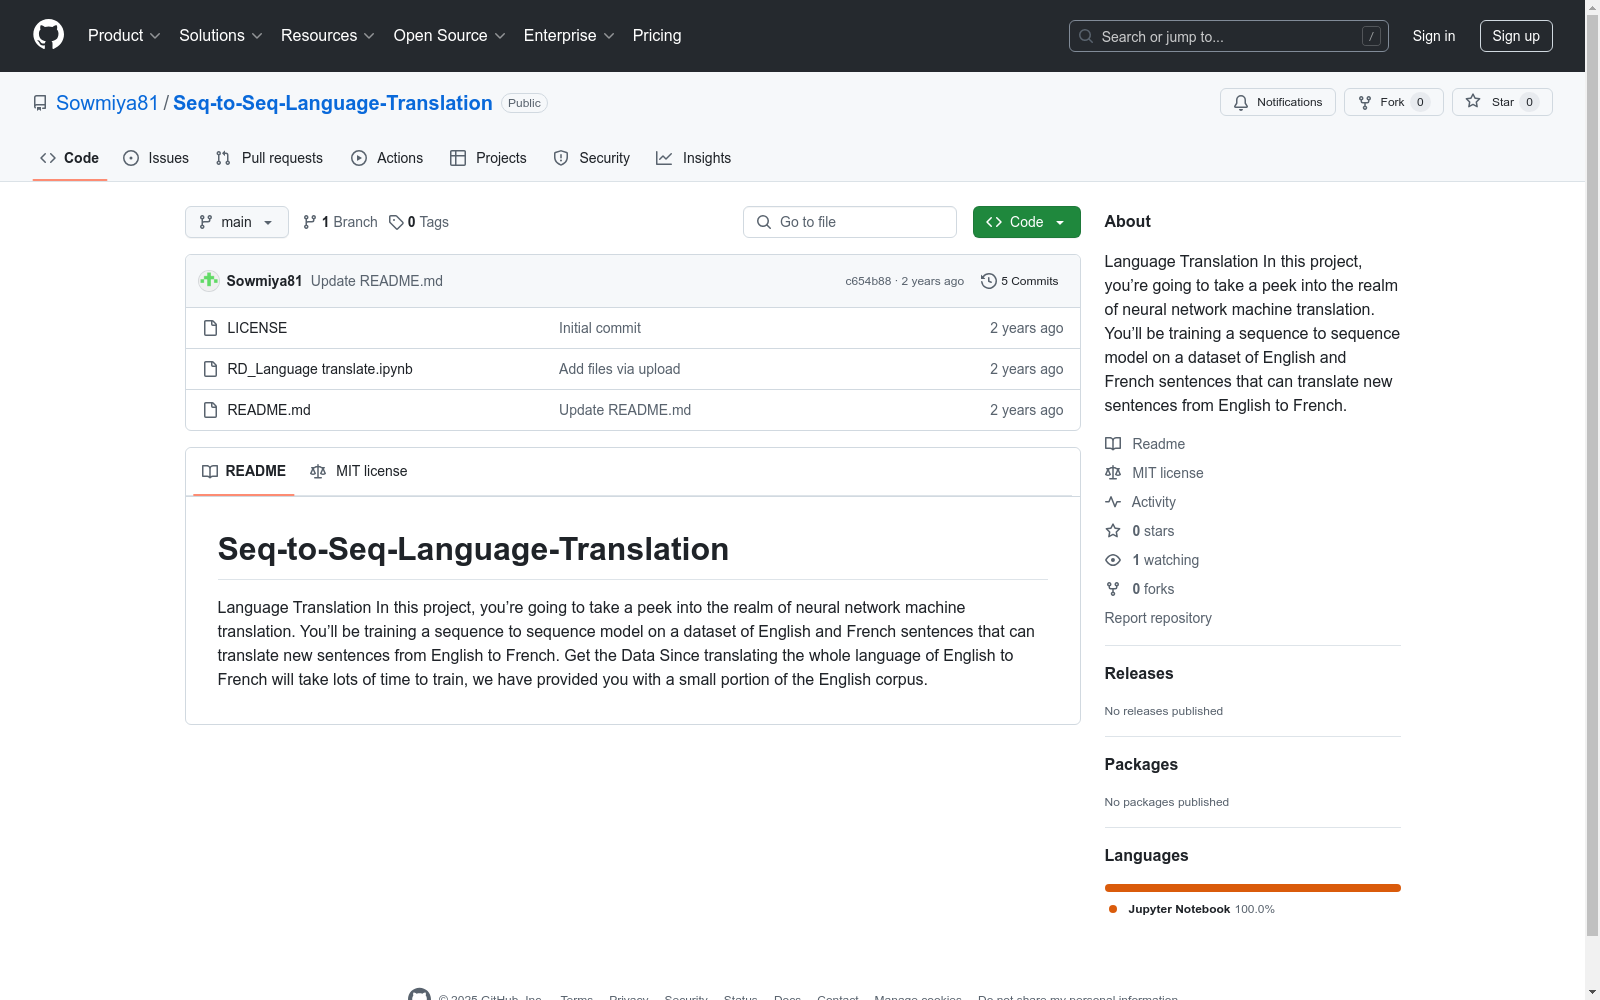Expand the Solutions menu
Viewport: 1600px width, 1000px height.
tap(221, 36)
